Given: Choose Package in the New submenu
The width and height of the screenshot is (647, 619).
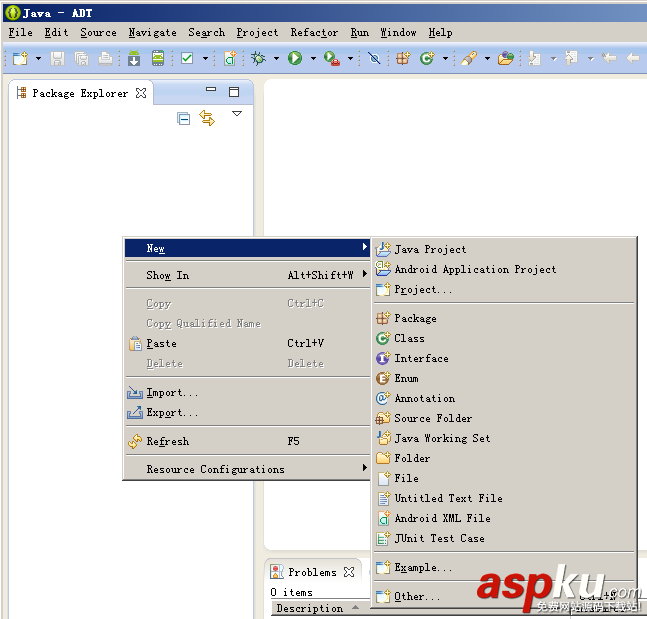Looking at the screenshot, I should [x=504, y=318].
